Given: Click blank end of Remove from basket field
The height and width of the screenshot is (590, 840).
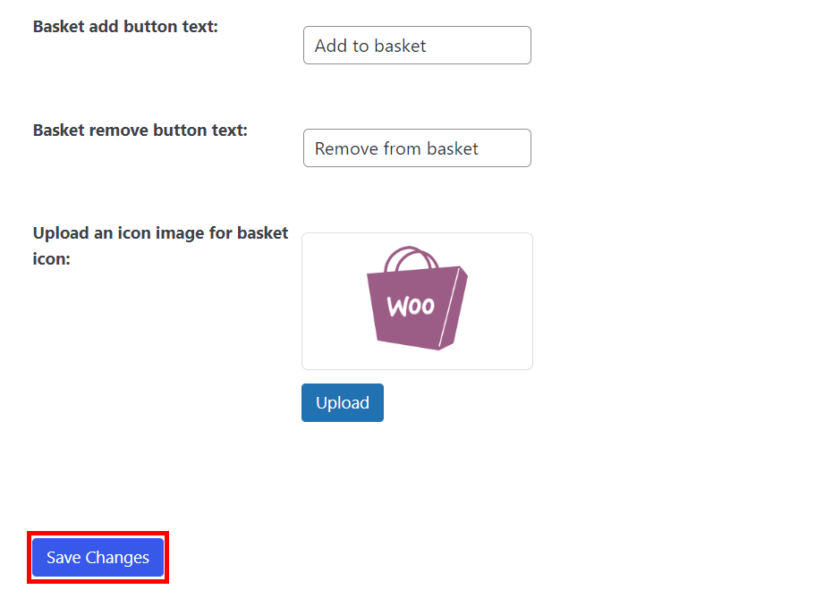Looking at the screenshot, I should pos(504,148).
